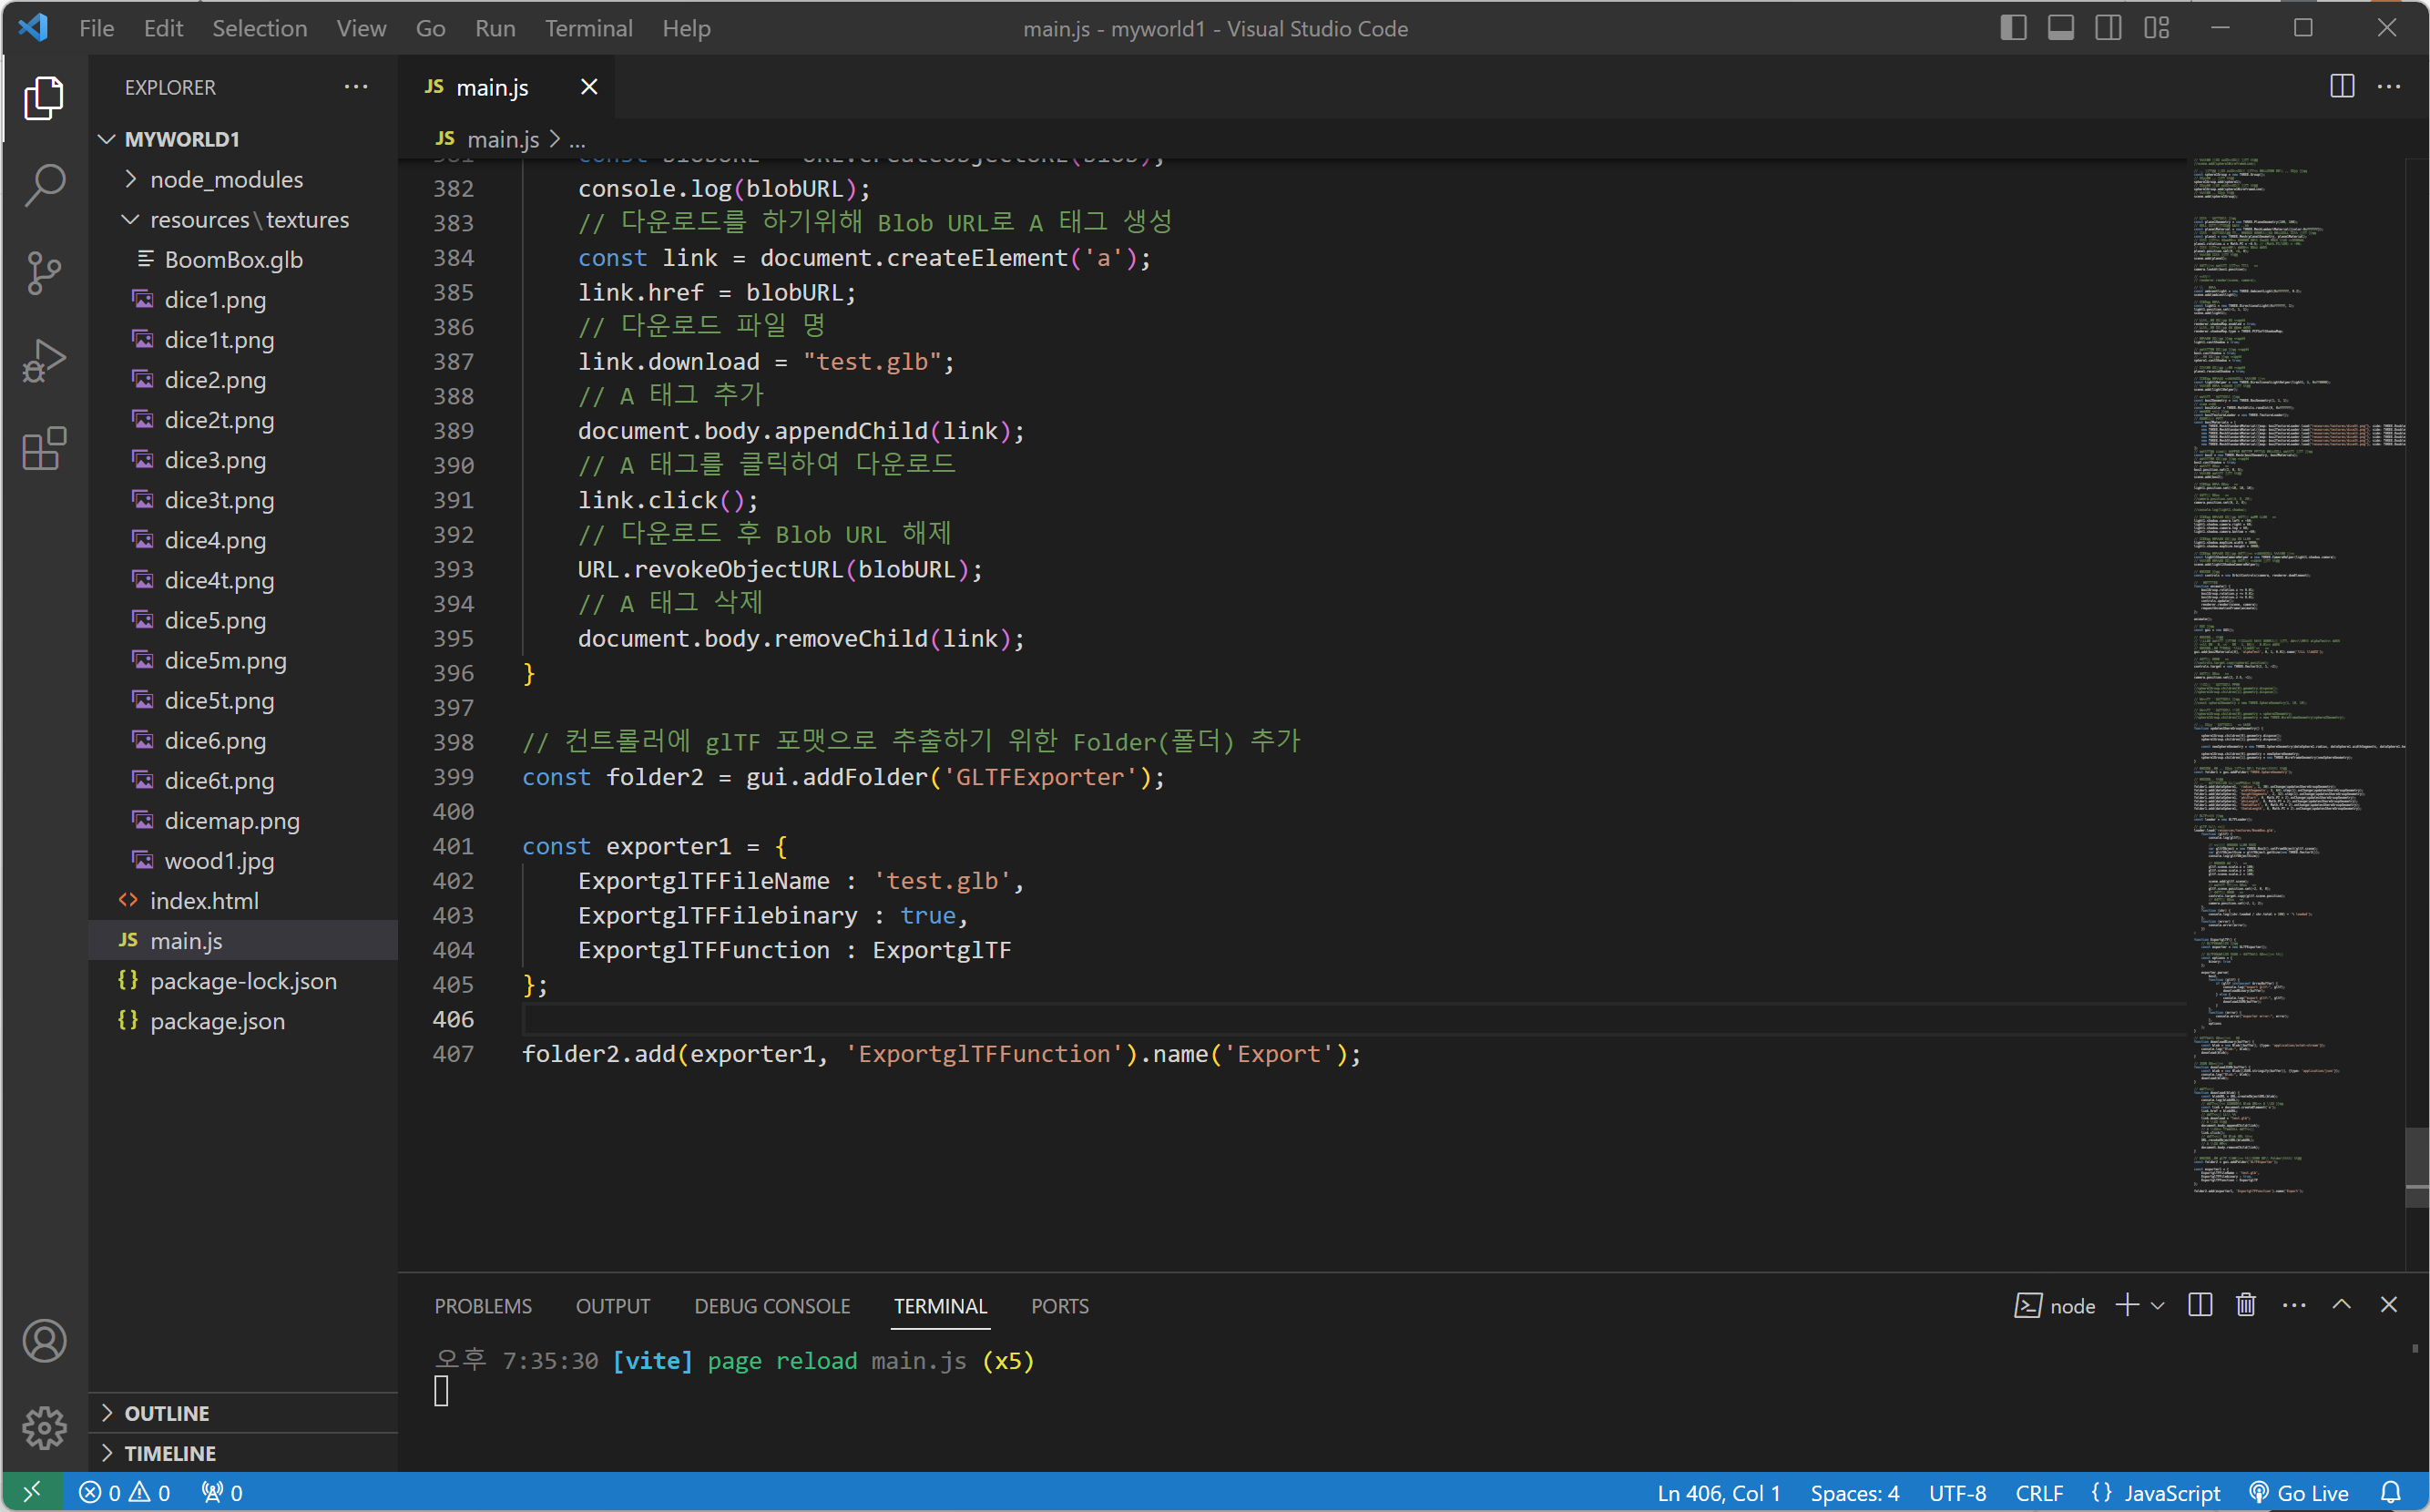The width and height of the screenshot is (2430, 1512).
Task: Click the minimap scroll slider
Action: coord(2416,1167)
